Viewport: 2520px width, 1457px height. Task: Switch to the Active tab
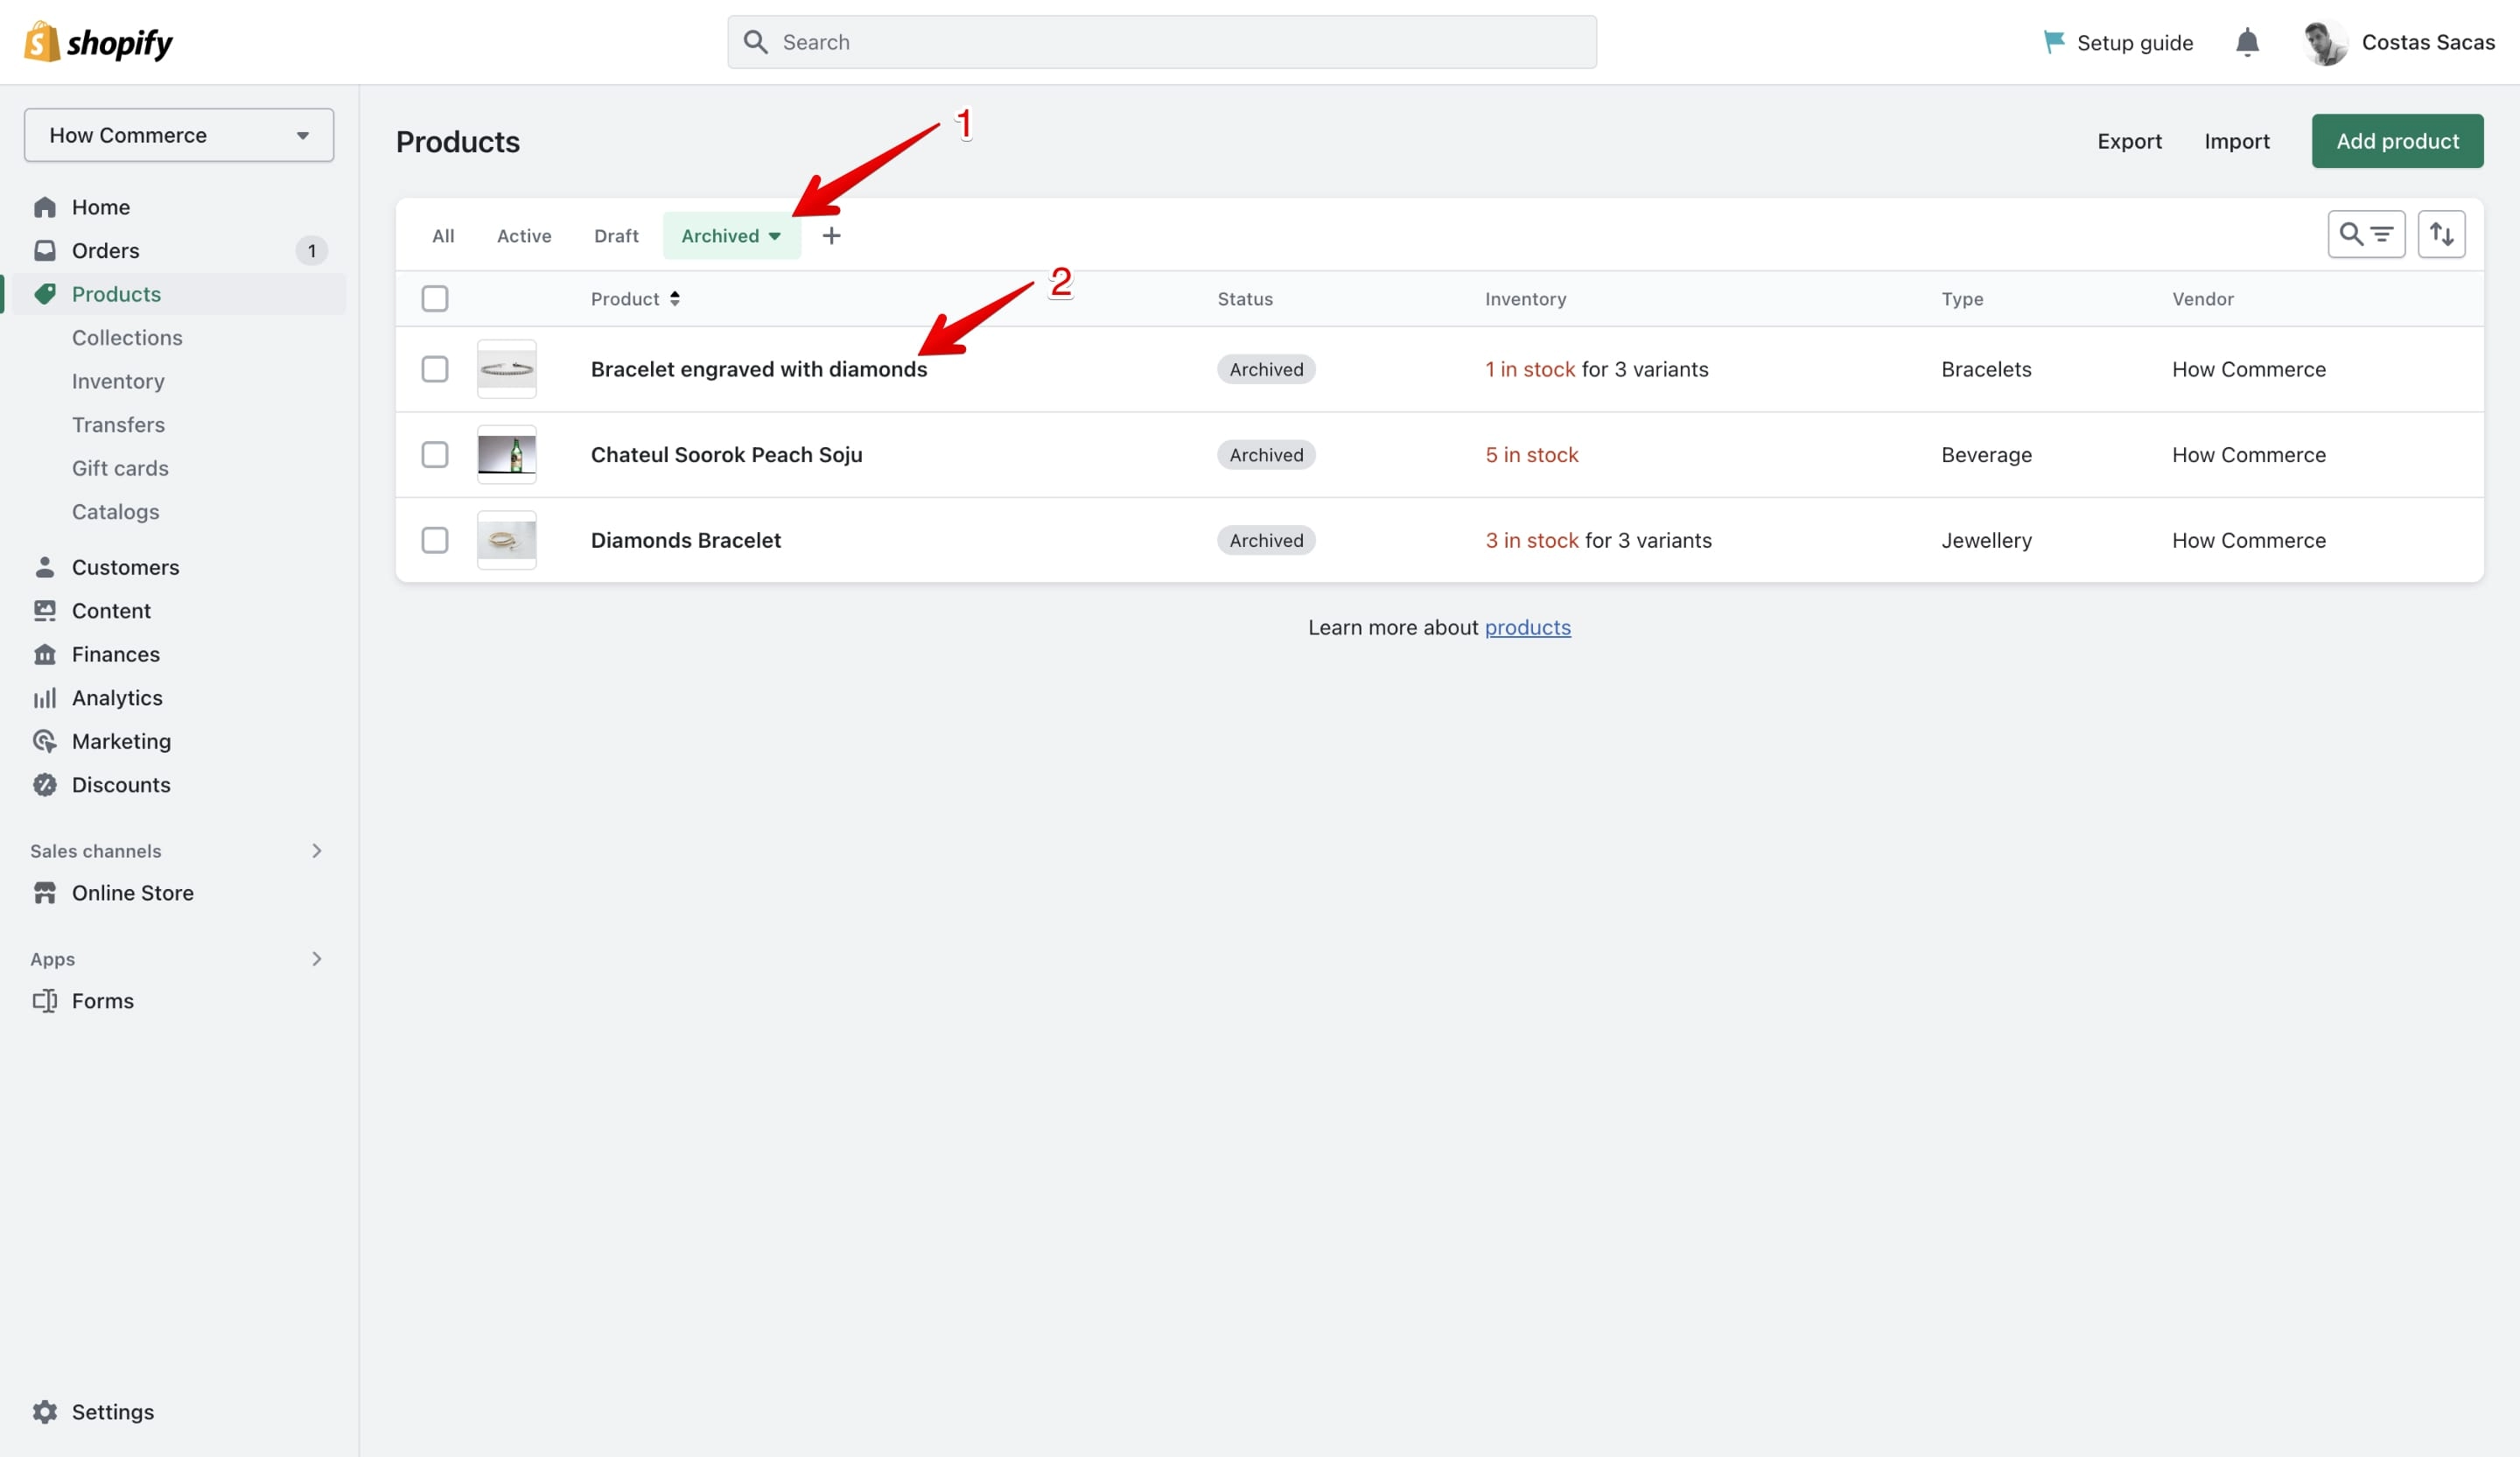(524, 236)
